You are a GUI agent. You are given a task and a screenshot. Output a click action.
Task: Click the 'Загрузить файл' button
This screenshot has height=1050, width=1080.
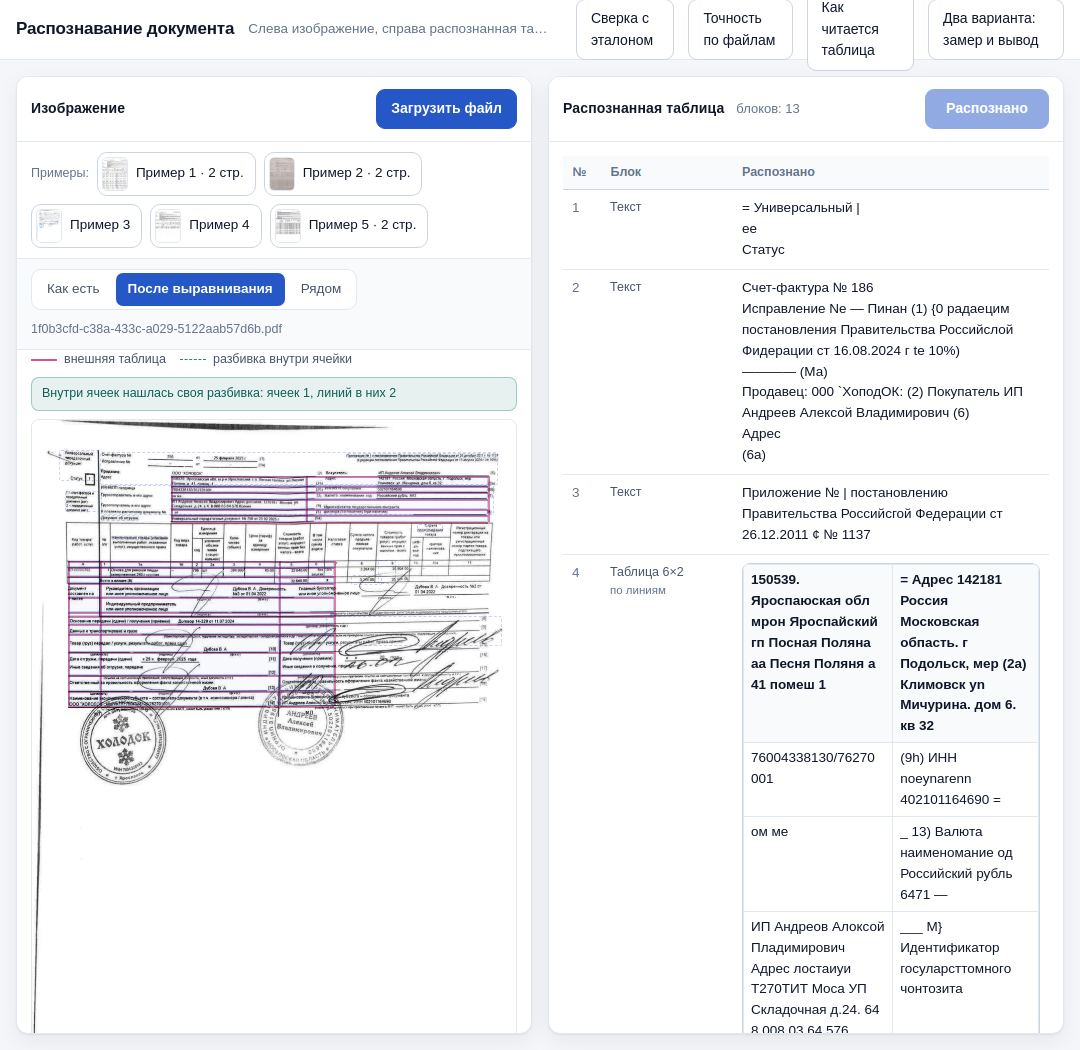[x=446, y=109]
